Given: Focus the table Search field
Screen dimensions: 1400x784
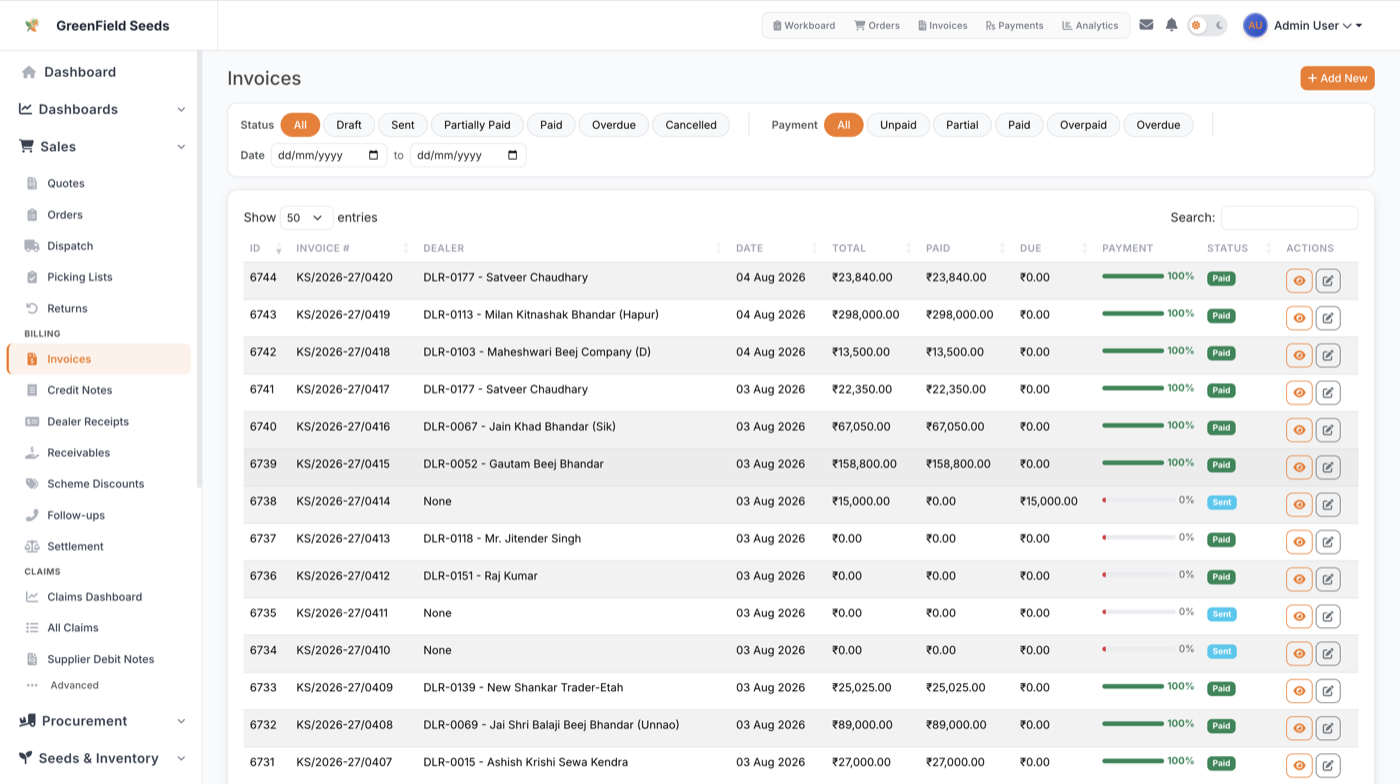Looking at the screenshot, I should point(1289,217).
